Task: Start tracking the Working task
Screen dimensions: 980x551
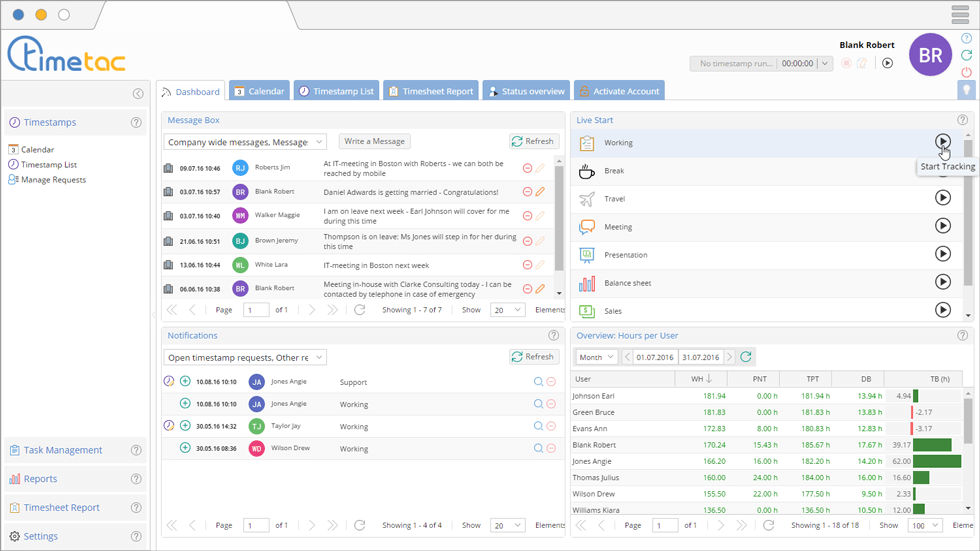Action: click(942, 142)
